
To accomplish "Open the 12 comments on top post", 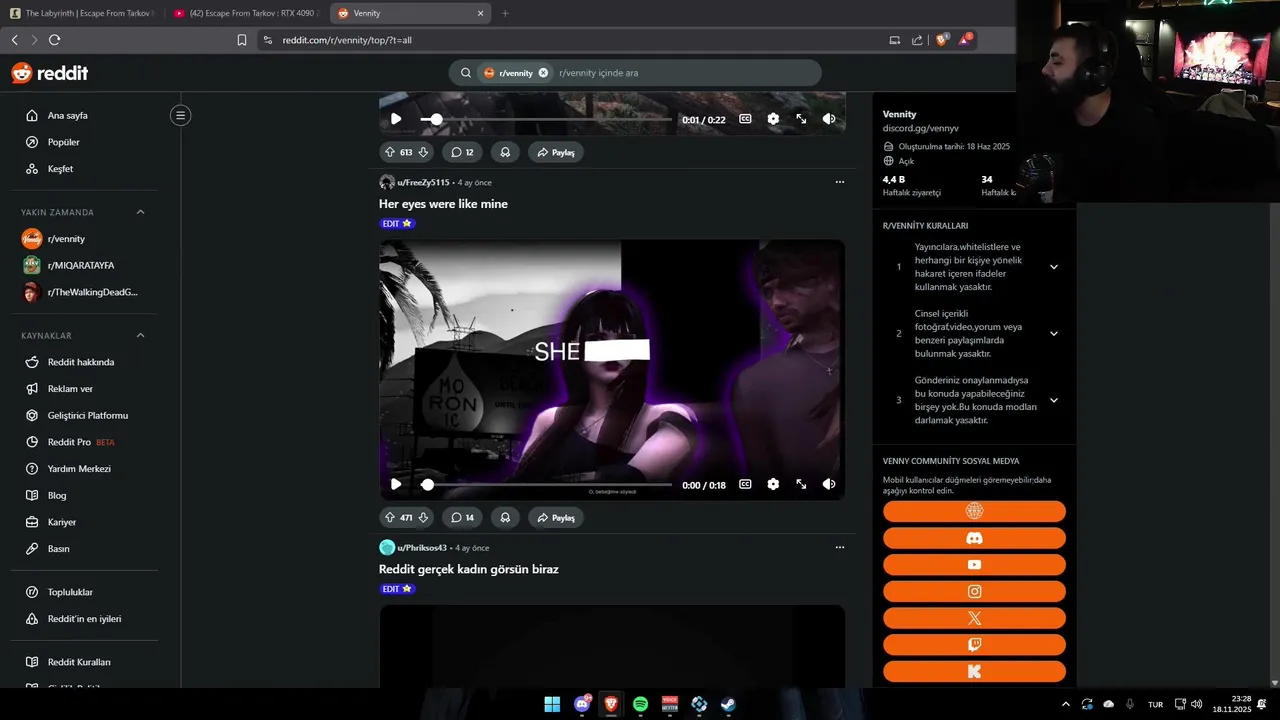I will pos(462,152).
